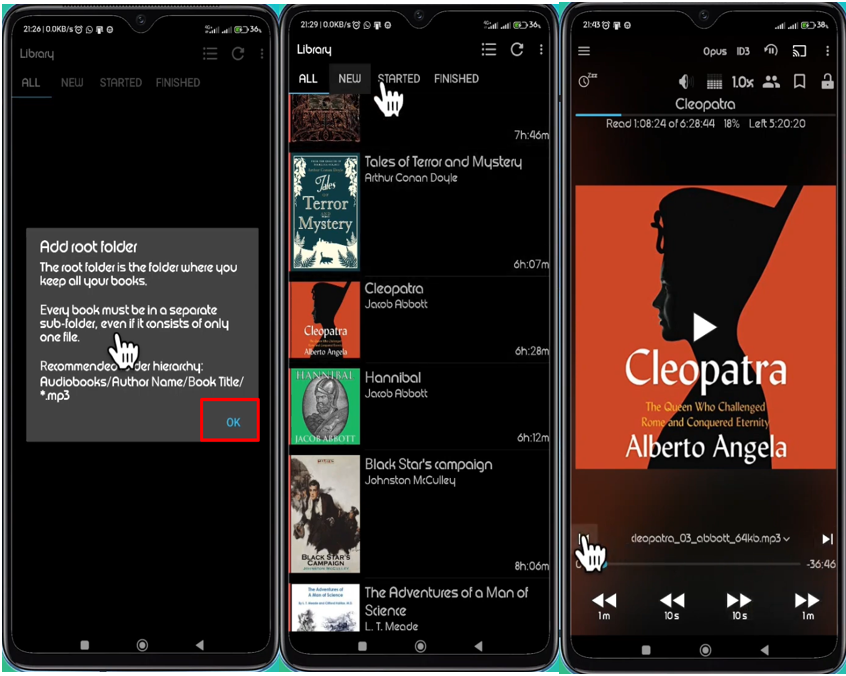The height and width of the screenshot is (676, 846).
Task: Rewind ten seconds with the 10s back button
Action: [x=672, y=605]
